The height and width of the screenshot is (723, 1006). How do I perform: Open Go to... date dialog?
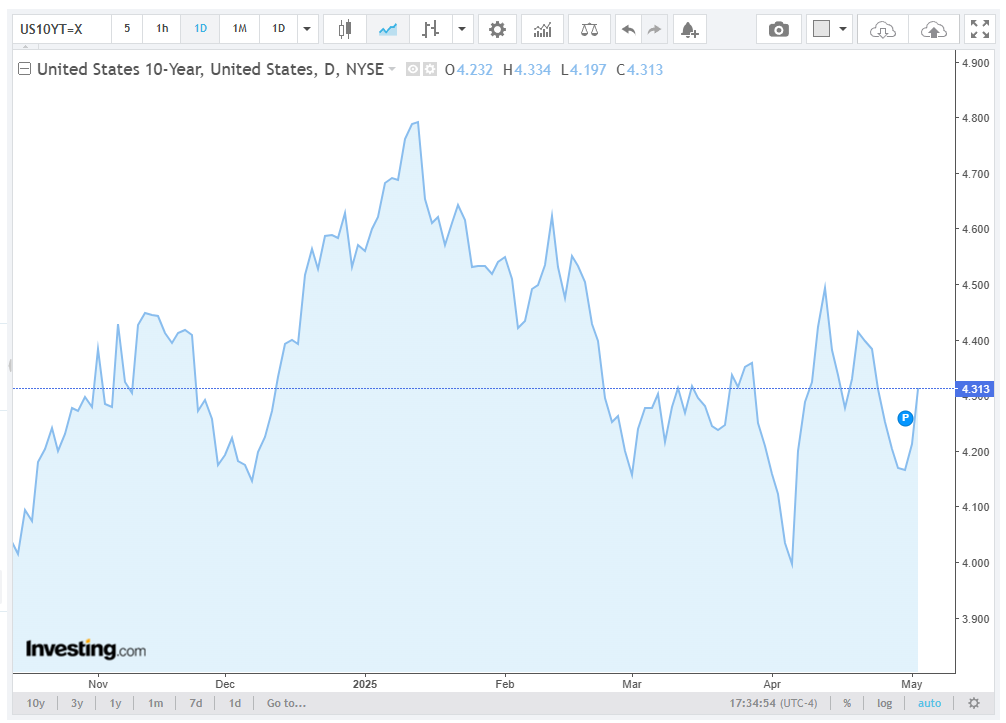click(x=286, y=703)
